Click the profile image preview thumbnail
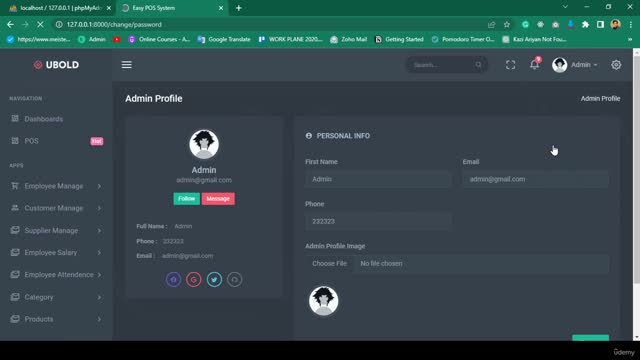640x360 pixels. (323, 301)
